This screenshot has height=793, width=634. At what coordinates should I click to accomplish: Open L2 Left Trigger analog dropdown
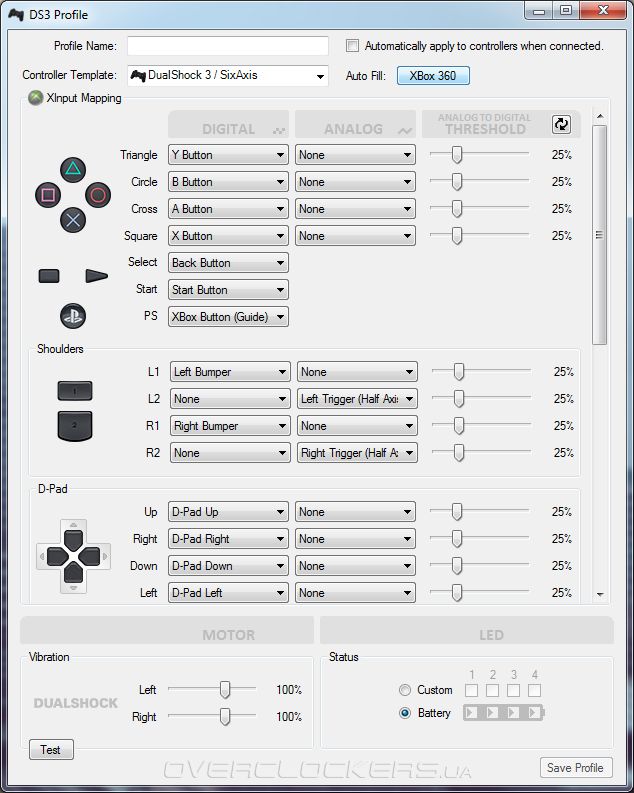pyautogui.click(x=357, y=399)
